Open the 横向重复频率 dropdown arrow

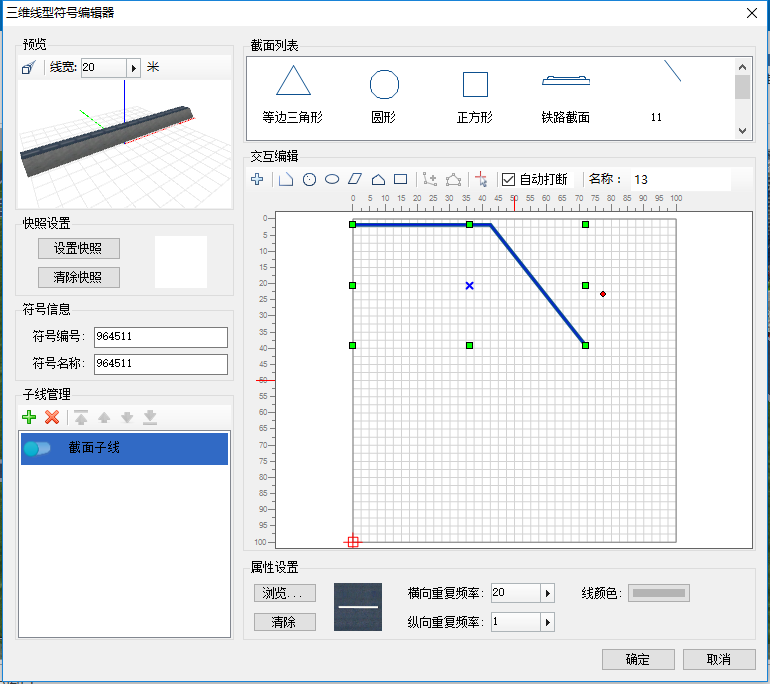pyautogui.click(x=548, y=593)
